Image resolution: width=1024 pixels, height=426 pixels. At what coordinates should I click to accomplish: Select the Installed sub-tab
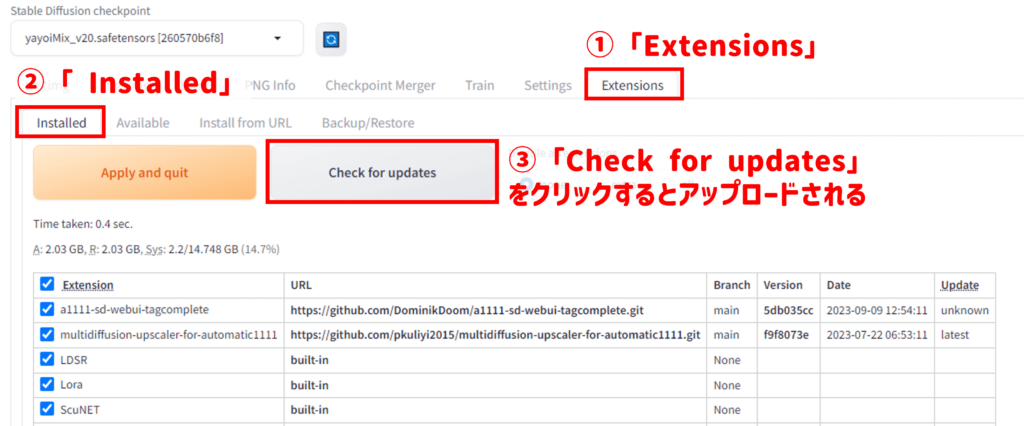(x=61, y=123)
